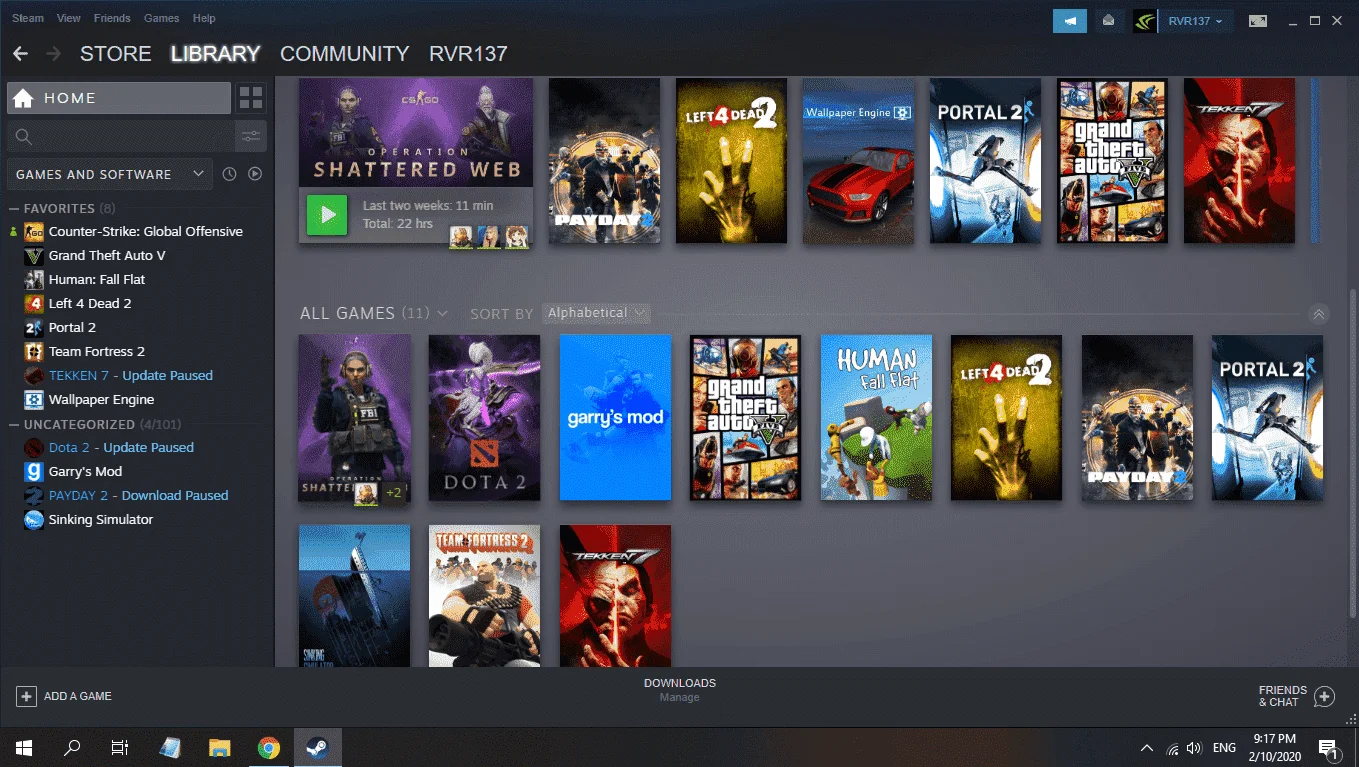Screen dimensions: 1359x767
Task: Collapse the Favorites category
Action: (x=14, y=208)
